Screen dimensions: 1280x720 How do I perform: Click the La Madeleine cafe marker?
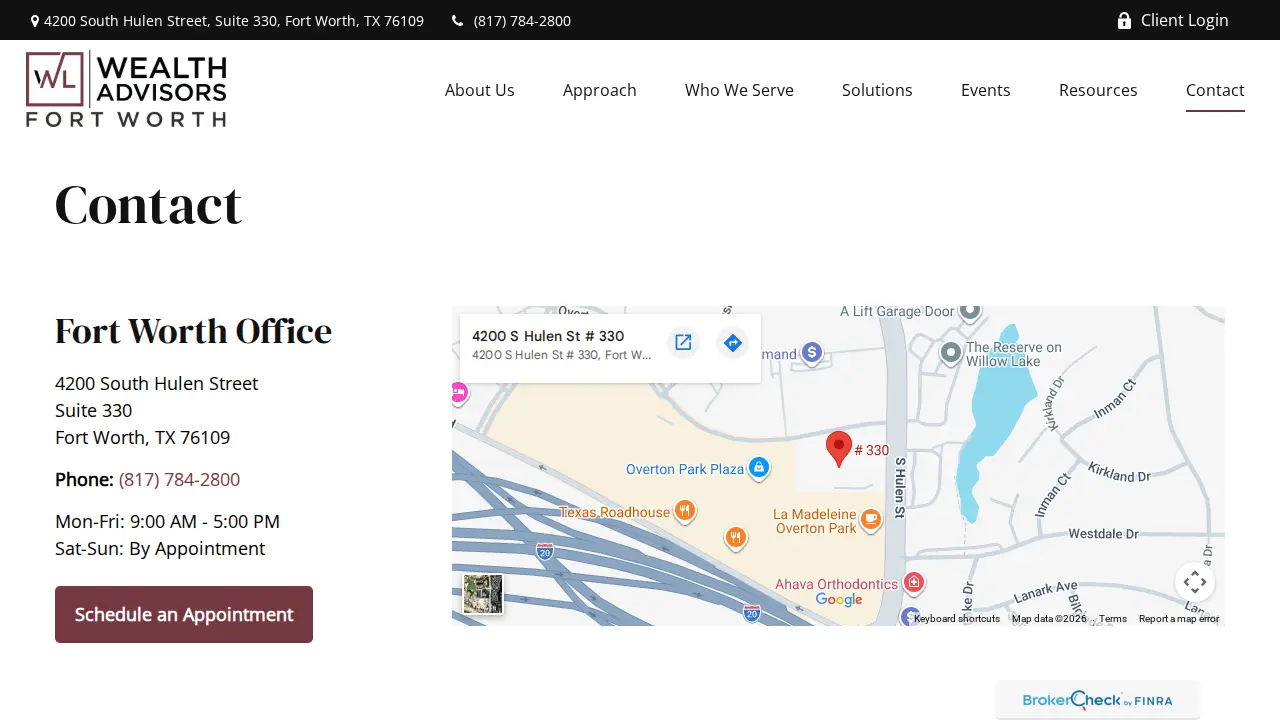(871, 518)
